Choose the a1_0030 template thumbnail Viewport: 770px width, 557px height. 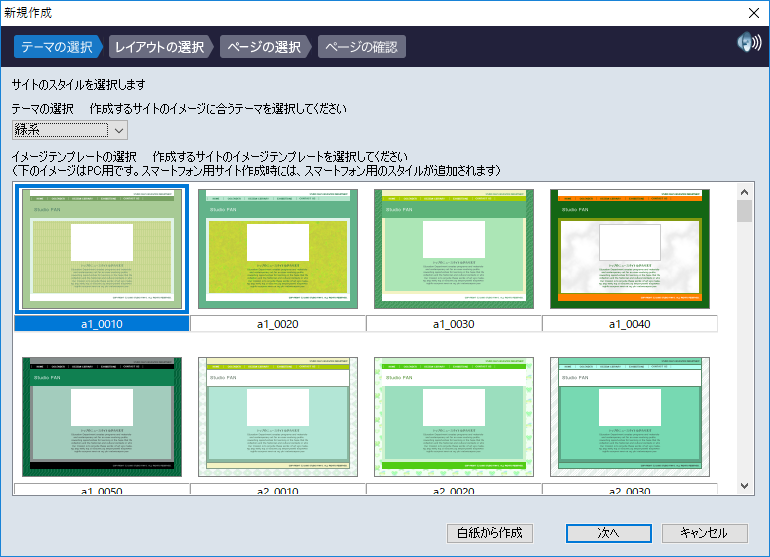[x=453, y=248]
